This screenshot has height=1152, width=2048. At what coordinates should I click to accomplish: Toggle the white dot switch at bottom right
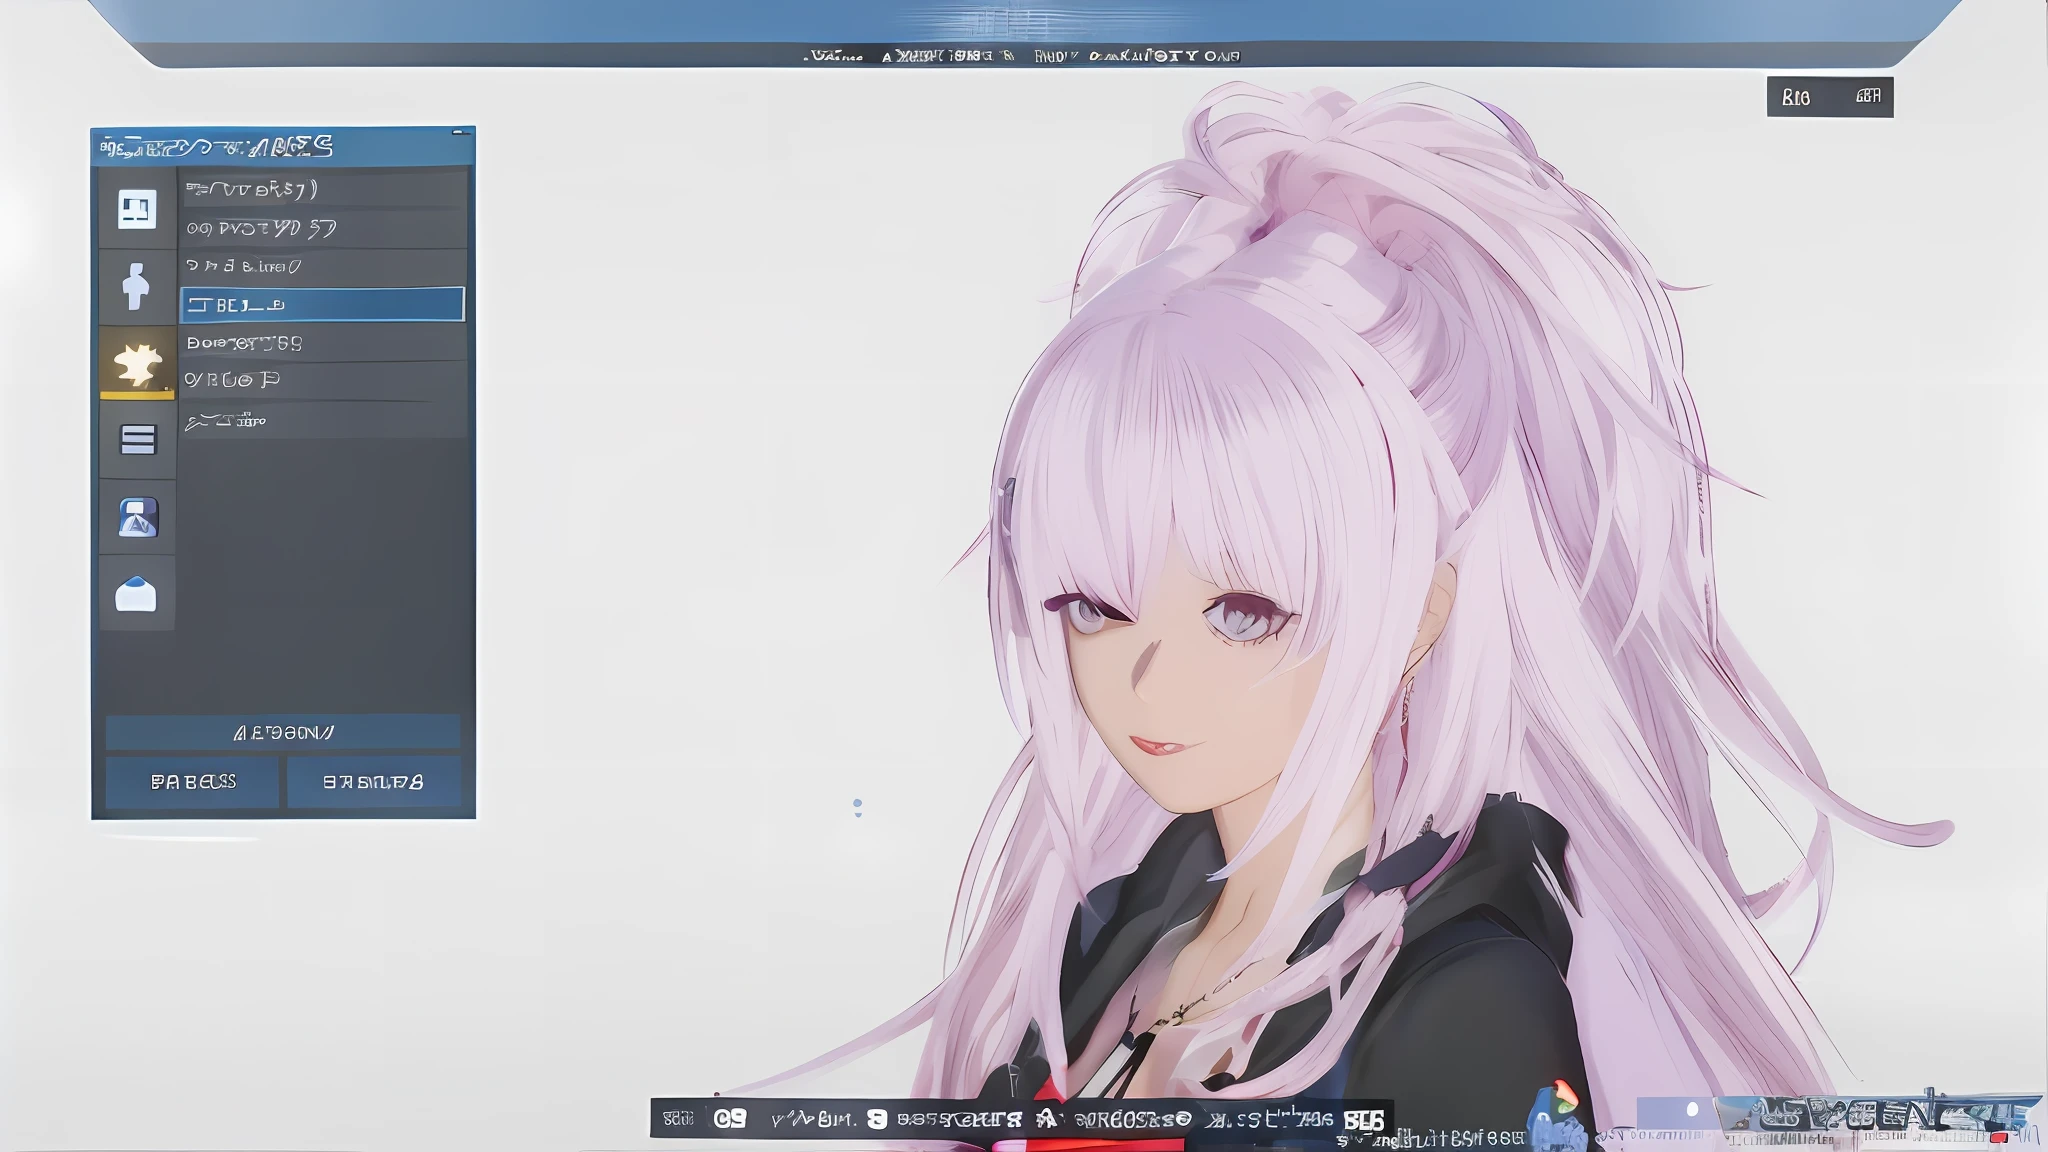point(1692,1110)
